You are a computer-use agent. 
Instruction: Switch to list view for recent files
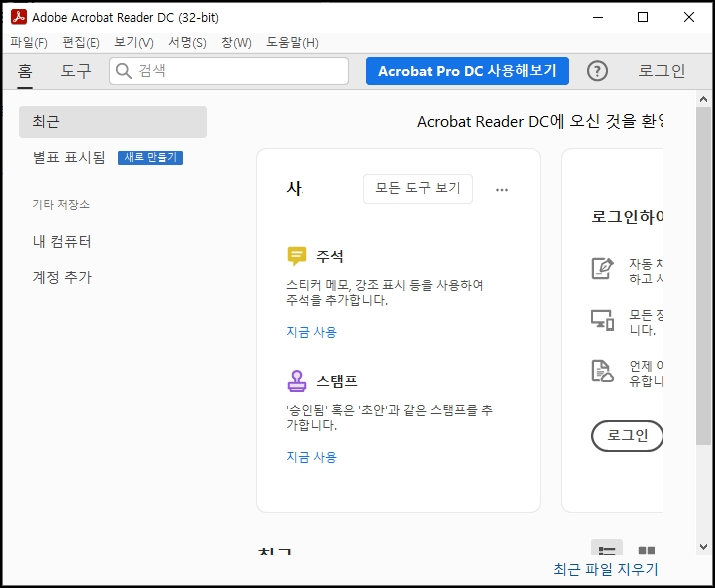tap(607, 549)
